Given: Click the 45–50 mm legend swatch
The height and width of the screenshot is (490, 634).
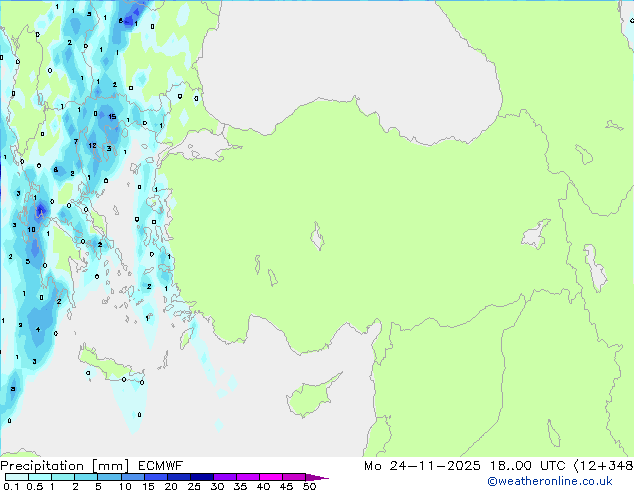Looking at the screenshot, I should (294, 477).
